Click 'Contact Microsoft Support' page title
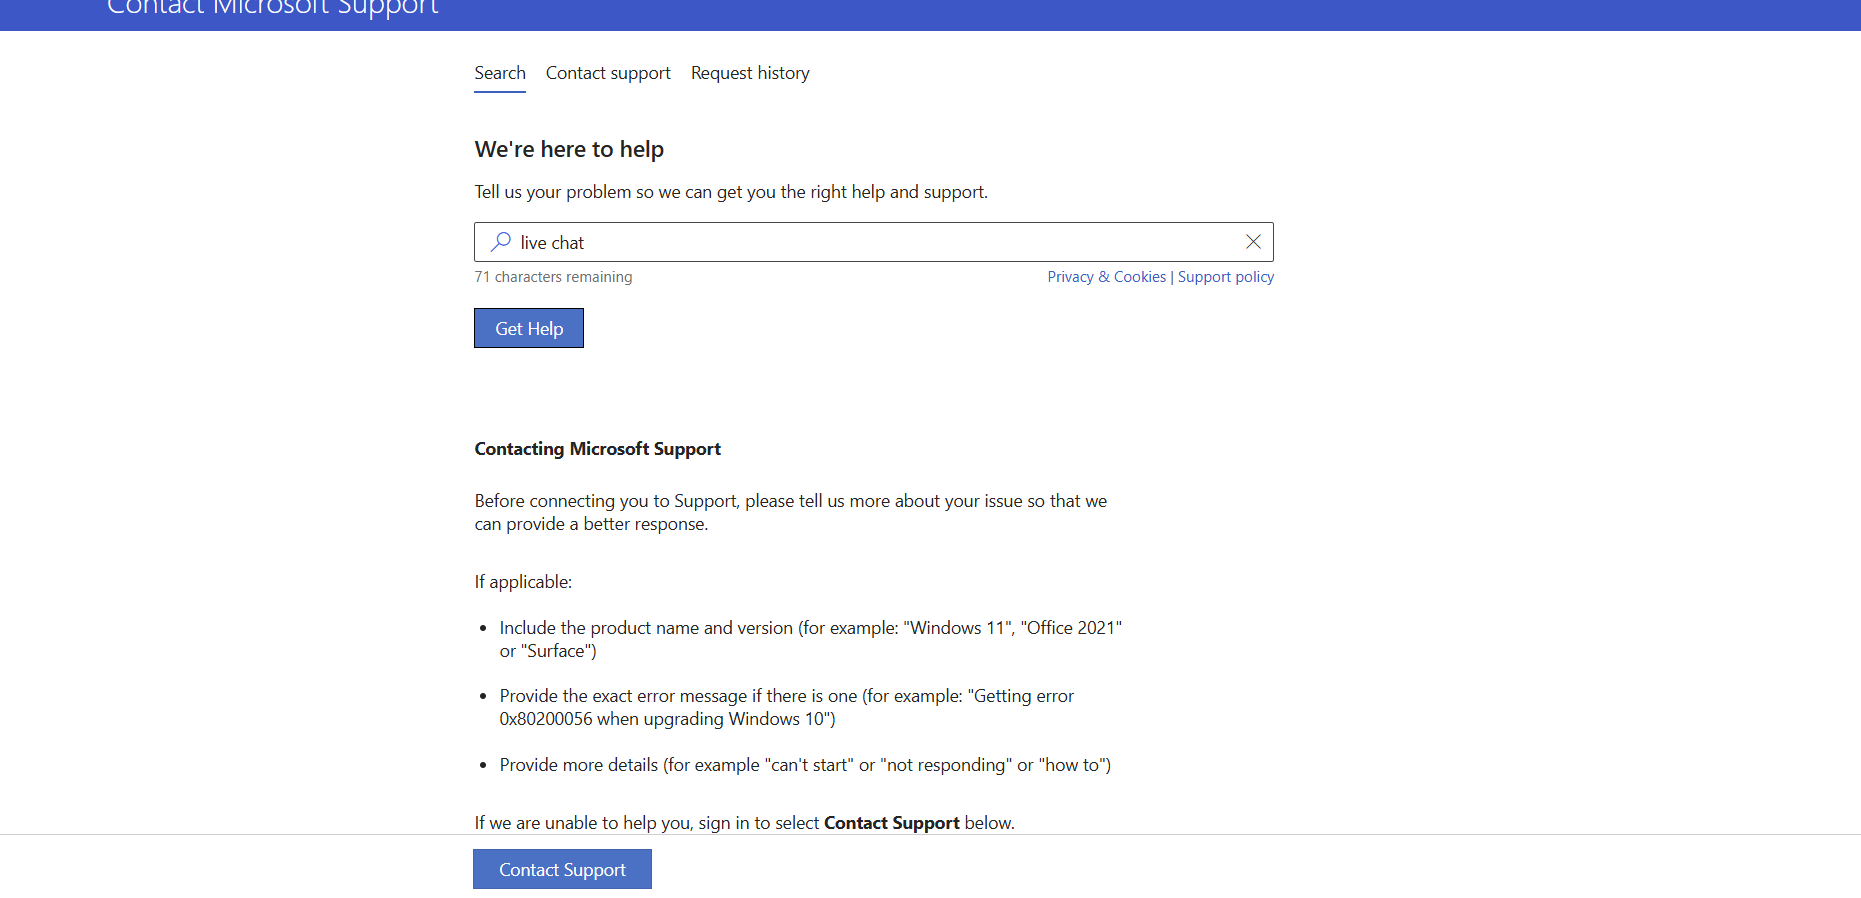Image resolution: width=1861 pixels, height=898 pixels. (272, 8)
